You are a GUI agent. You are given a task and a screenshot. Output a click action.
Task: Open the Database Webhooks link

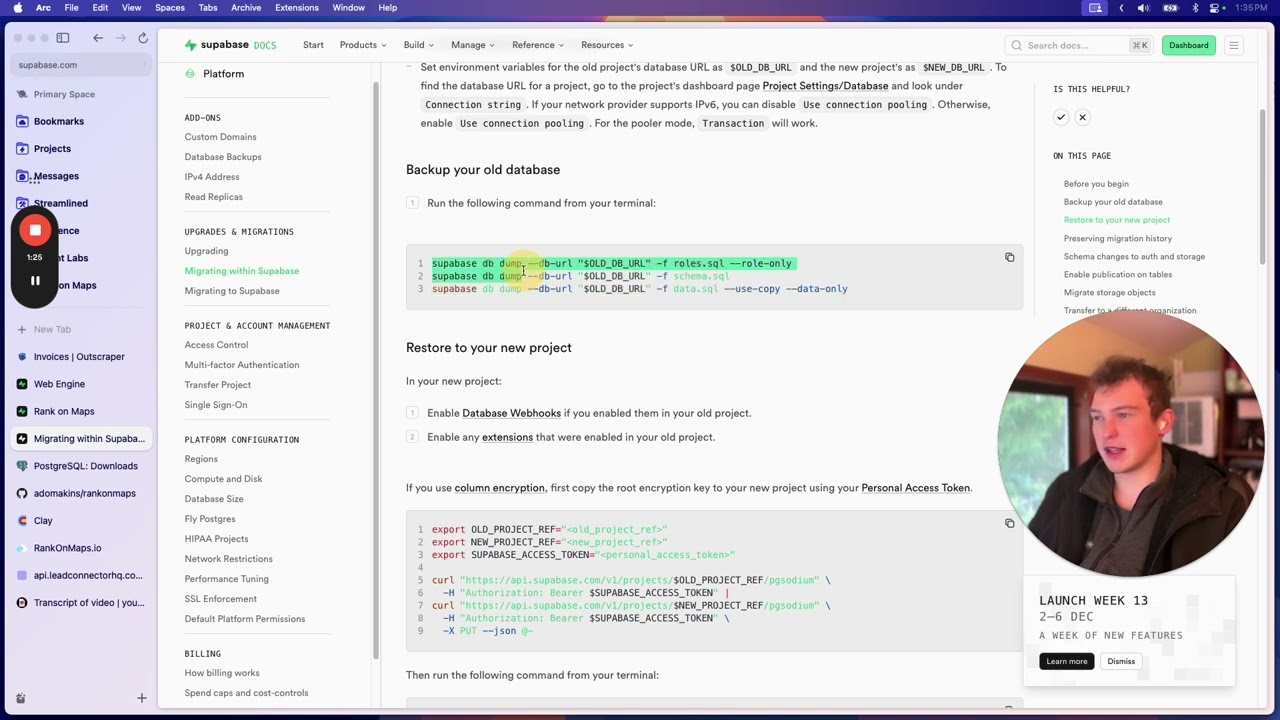click(511, 413)
